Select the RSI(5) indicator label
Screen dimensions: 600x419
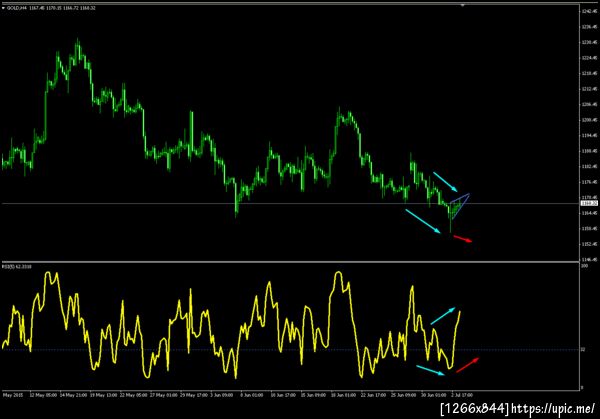[8, 266]
